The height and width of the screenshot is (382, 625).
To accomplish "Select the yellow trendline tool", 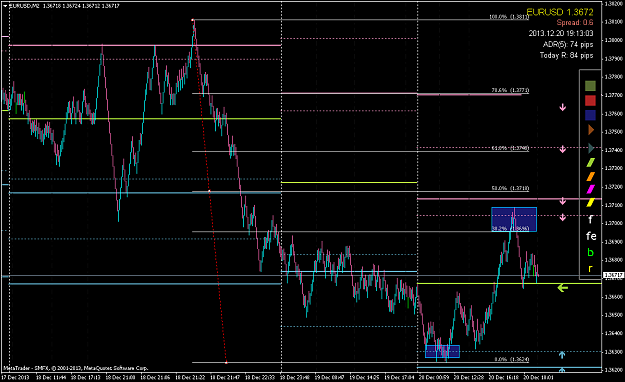I will pyautogui.click(x=590, y=203).
